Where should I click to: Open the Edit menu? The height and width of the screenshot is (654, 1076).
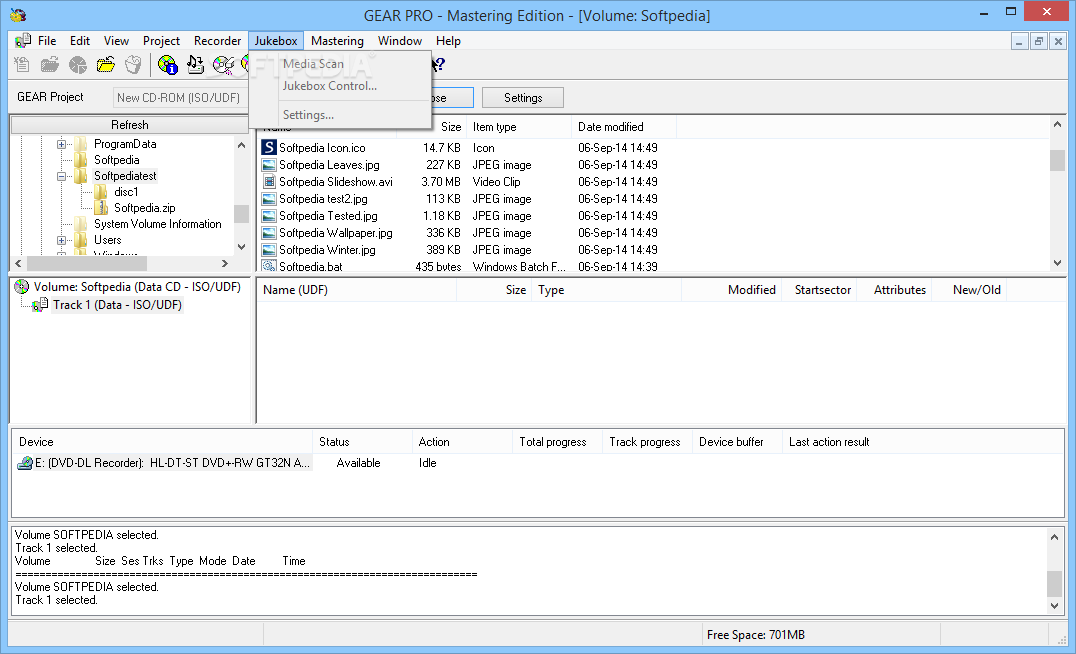point(80,40)
